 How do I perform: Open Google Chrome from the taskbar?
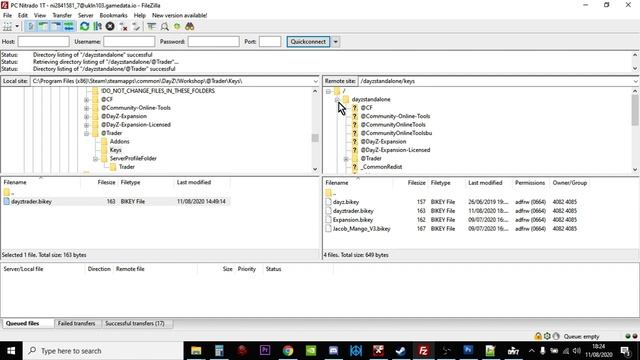288,351
